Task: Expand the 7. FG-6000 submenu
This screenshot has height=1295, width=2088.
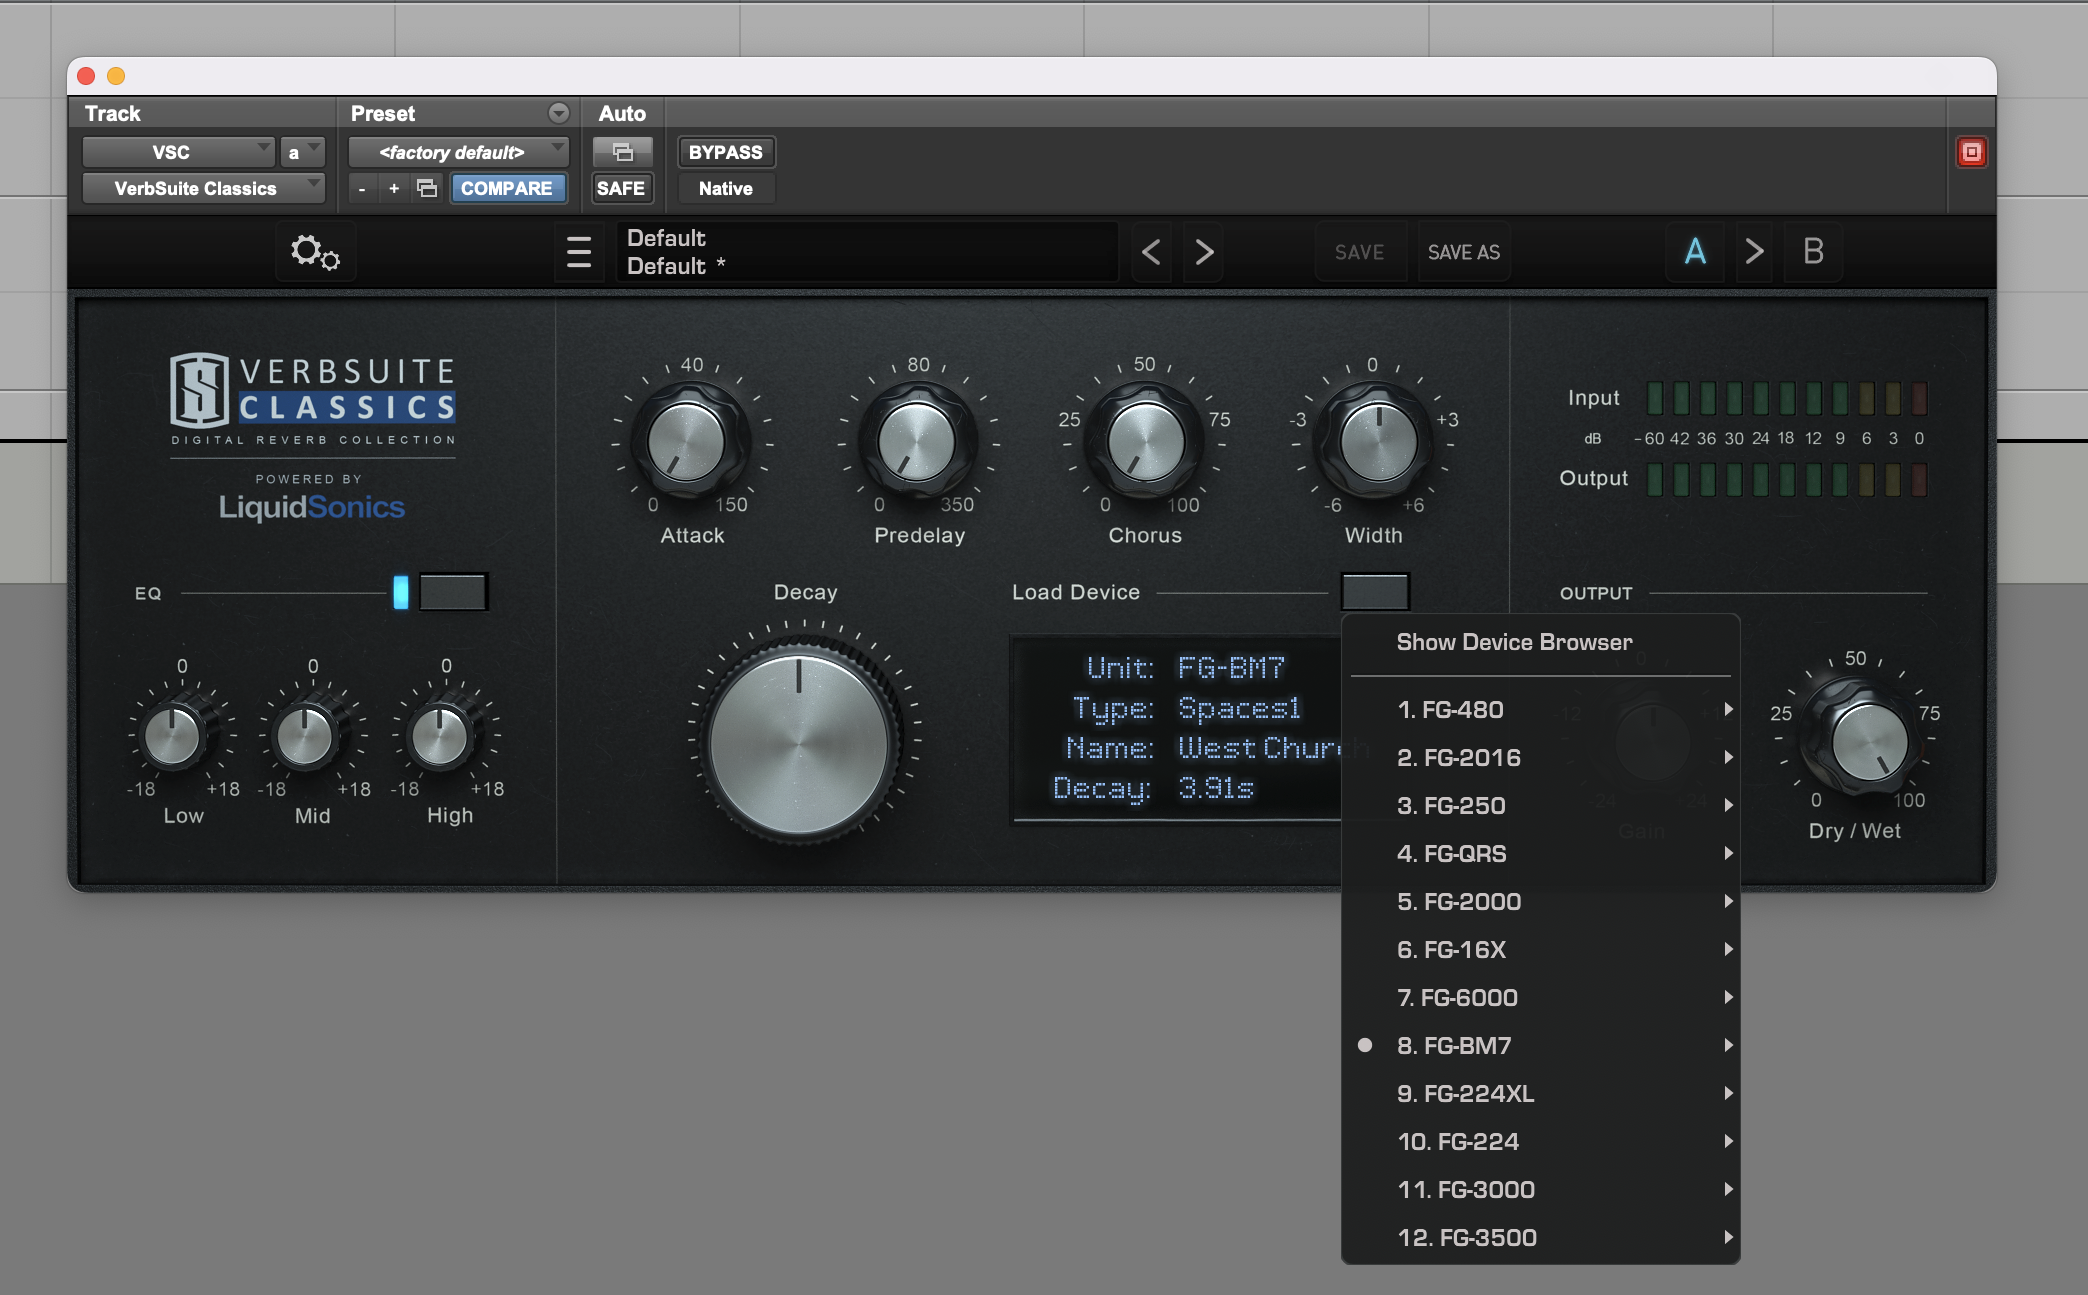Action: point(1540,997)
